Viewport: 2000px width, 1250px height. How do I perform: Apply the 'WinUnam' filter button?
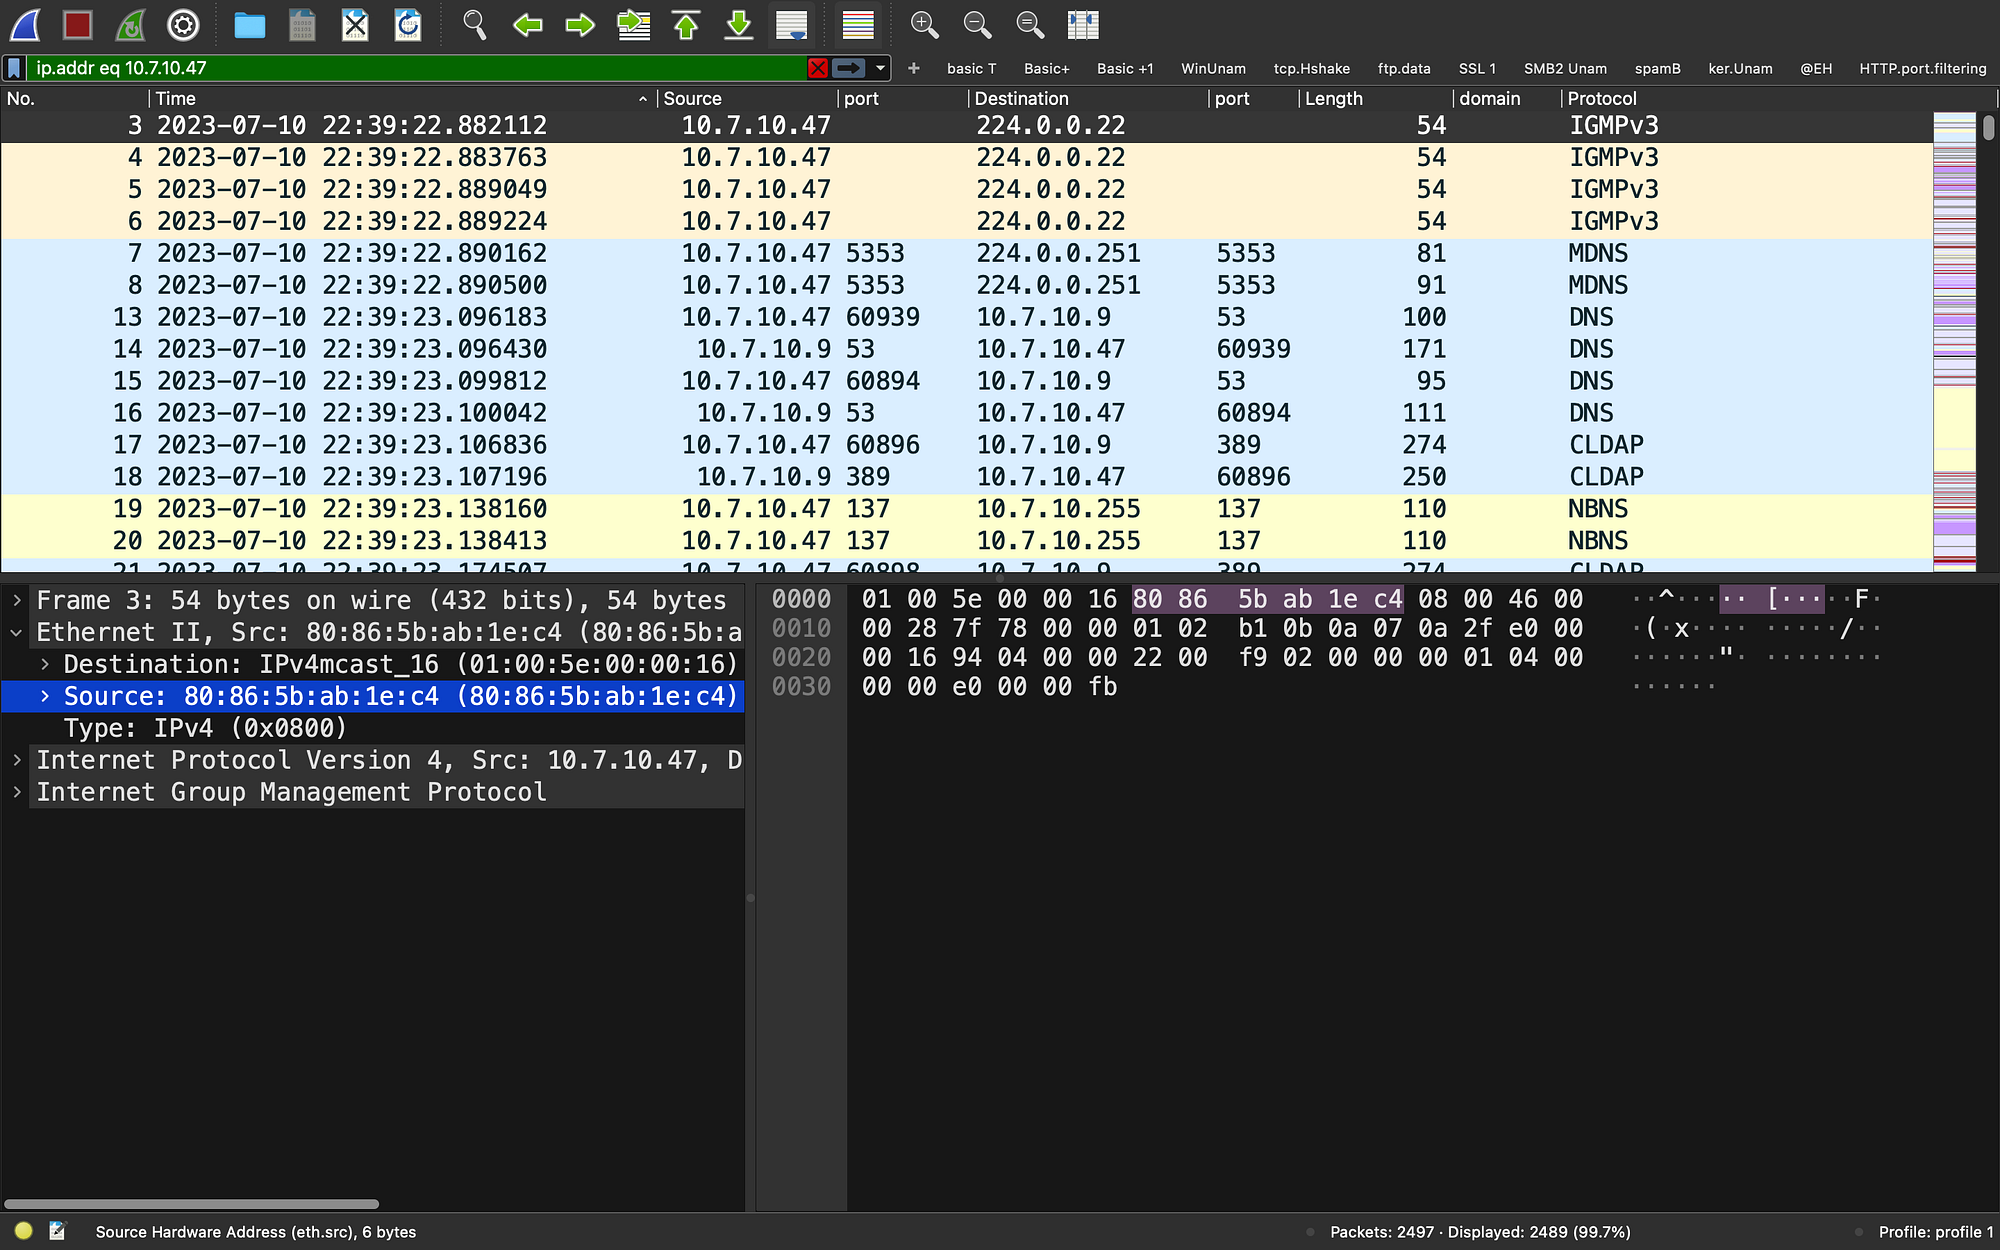(1213, 68)
